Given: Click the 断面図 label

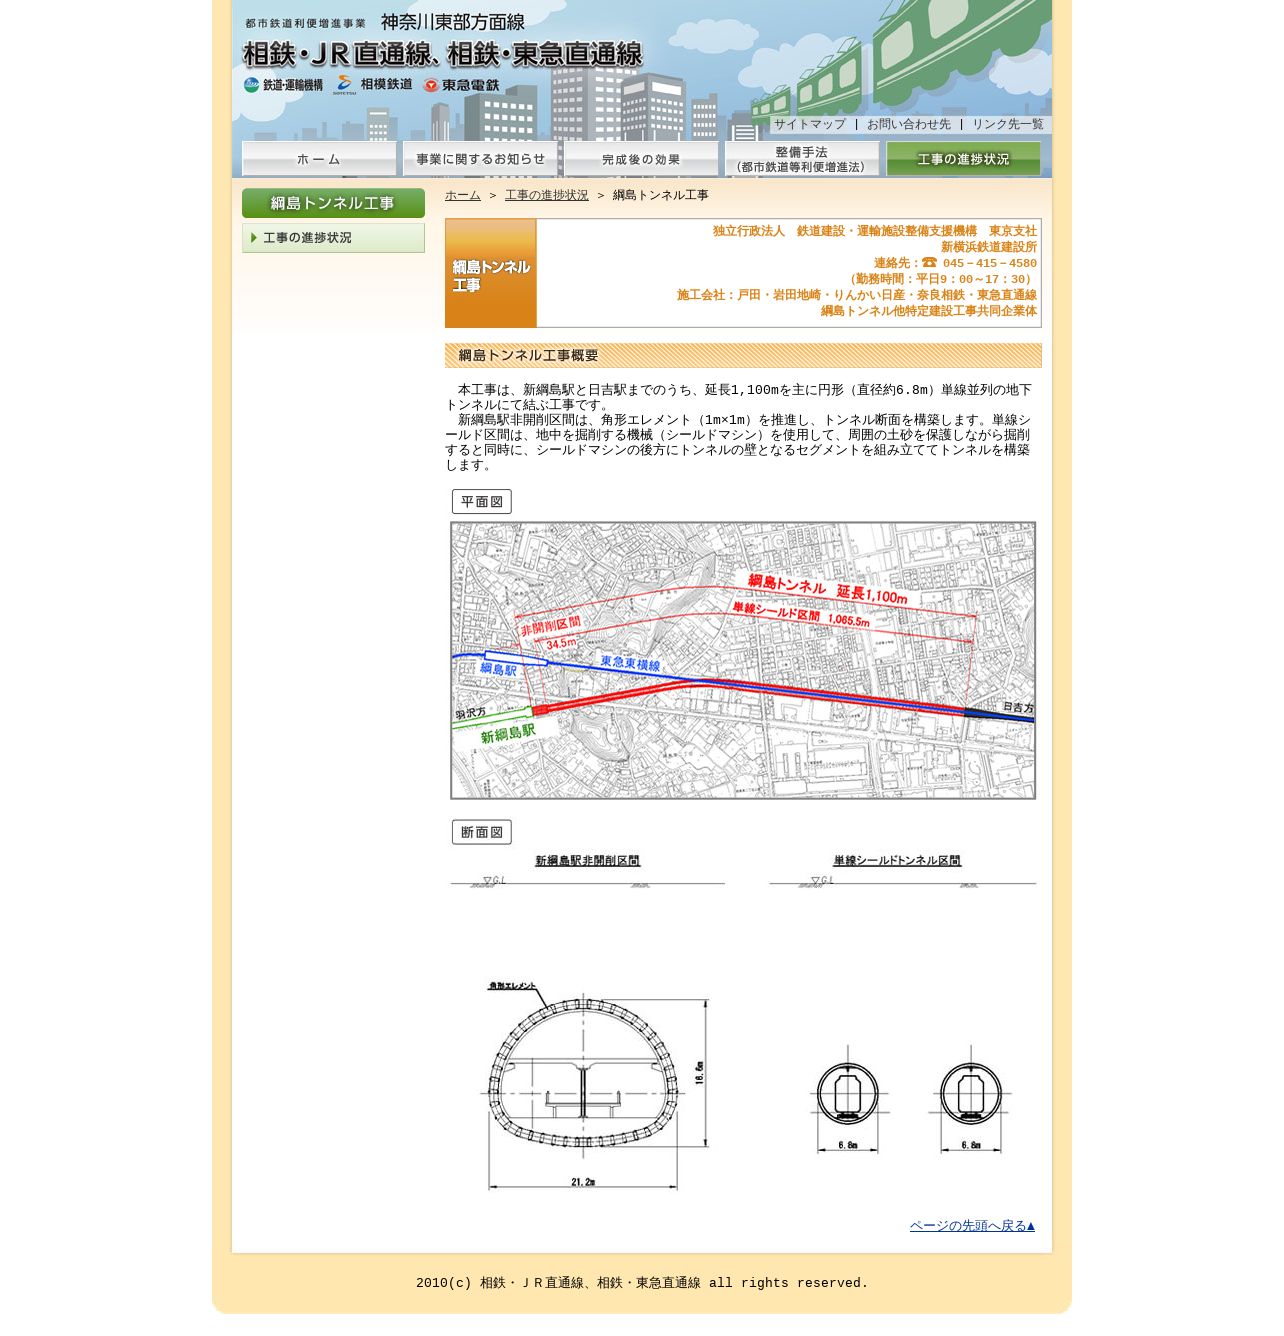Looking at the screenshot, I should (x=482, y=833).
